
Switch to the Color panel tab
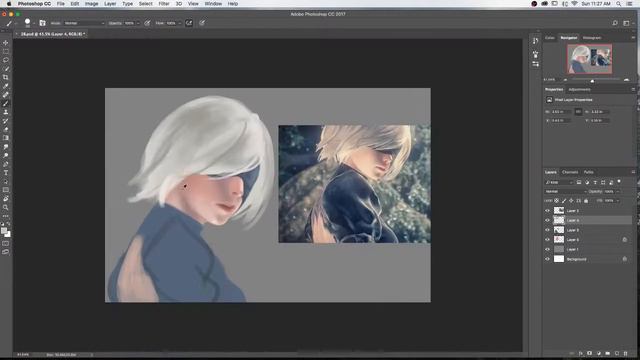(550, 38)
